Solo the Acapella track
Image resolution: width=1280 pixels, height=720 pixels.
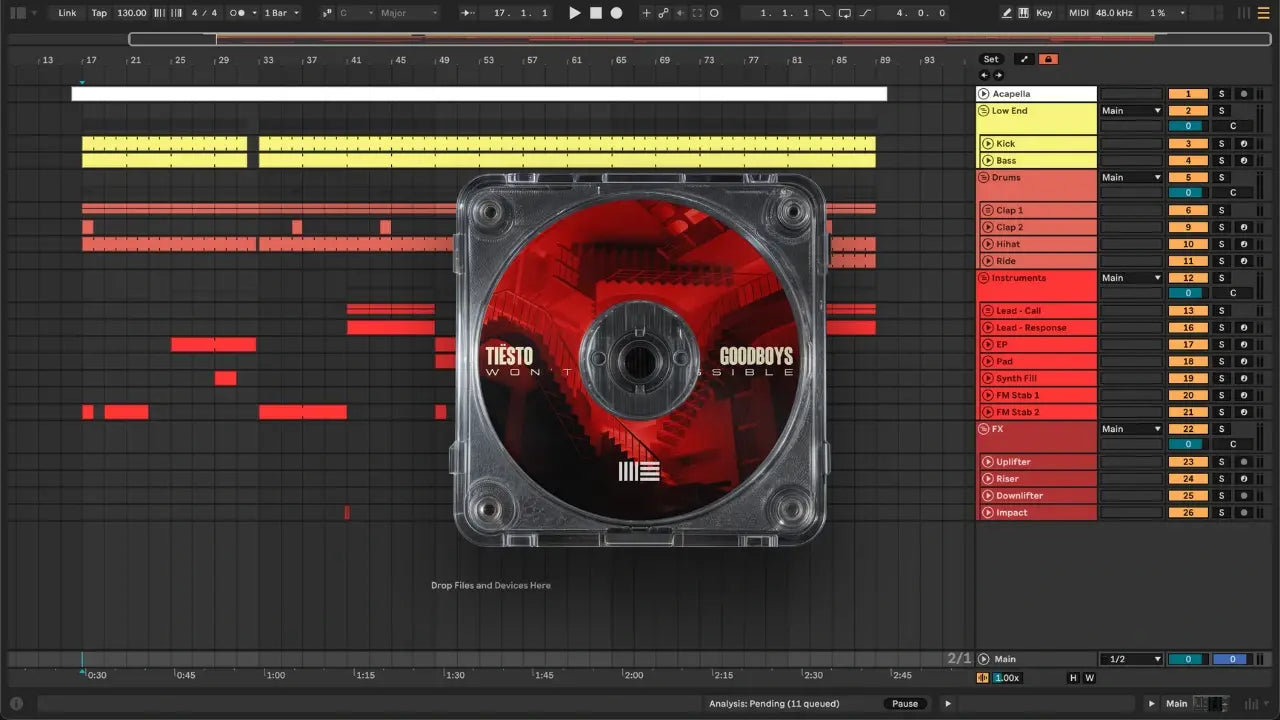[1221, 94]
